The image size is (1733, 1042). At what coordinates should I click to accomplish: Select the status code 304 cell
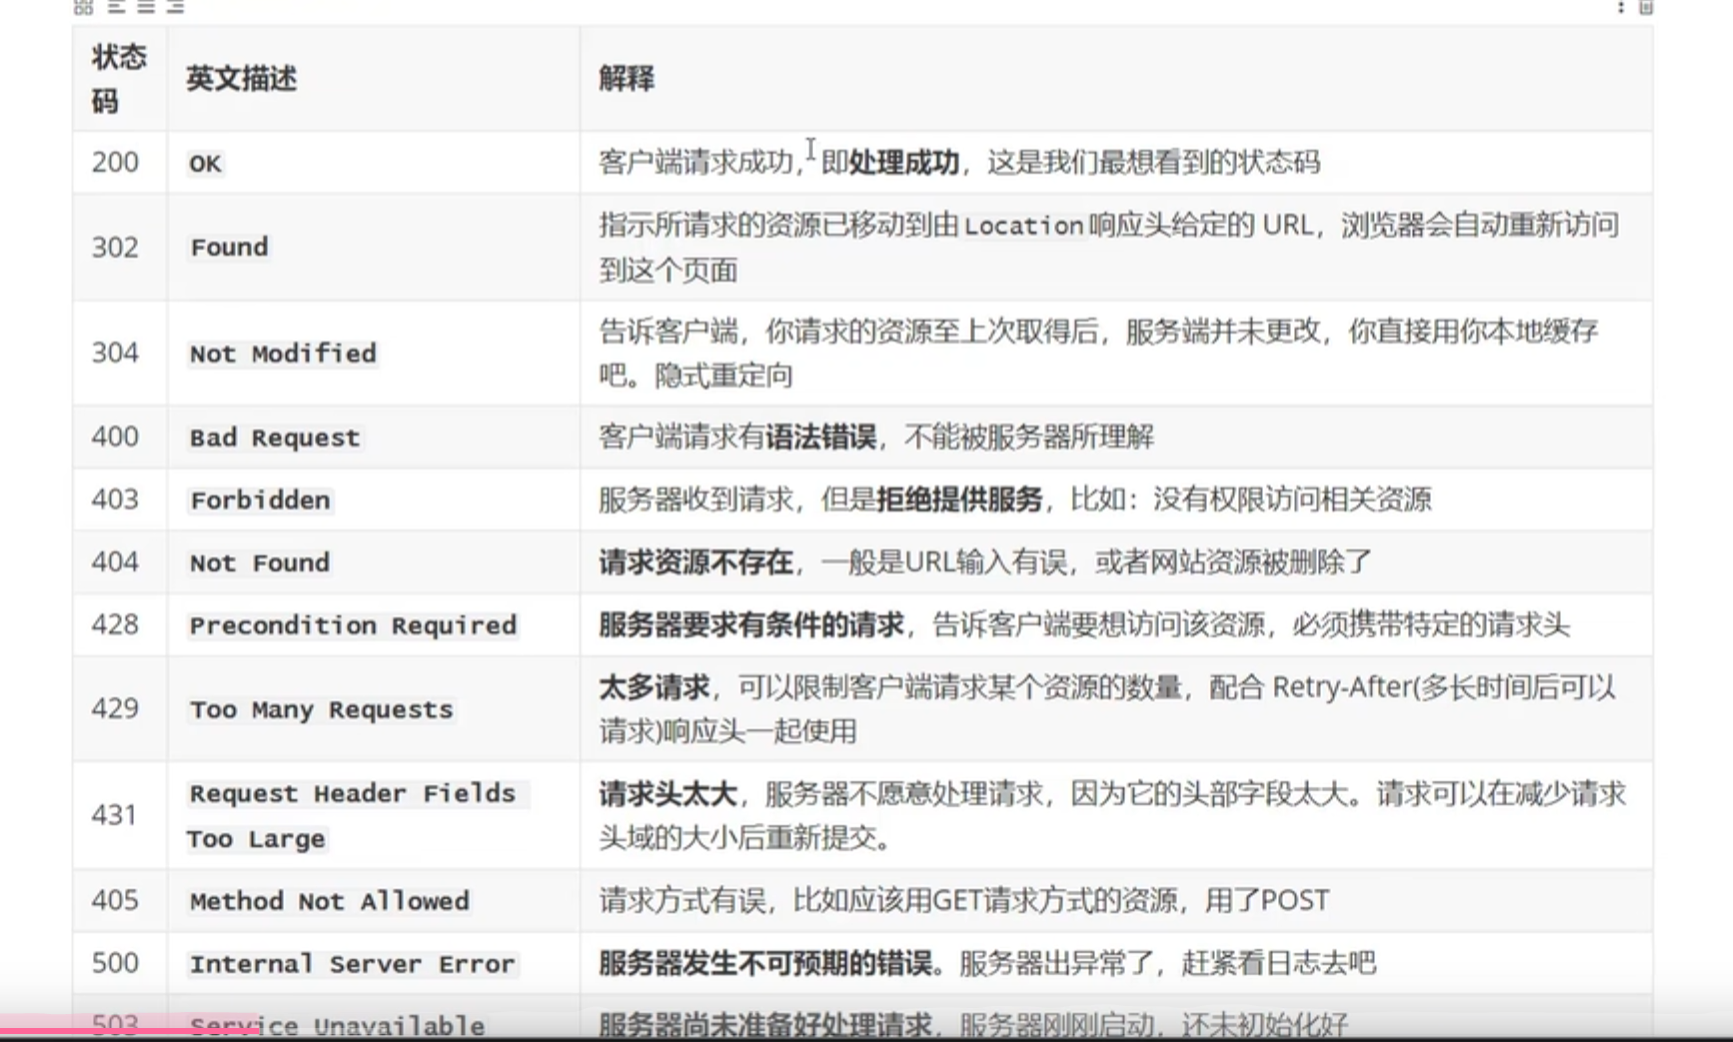[x=119, y=353]
